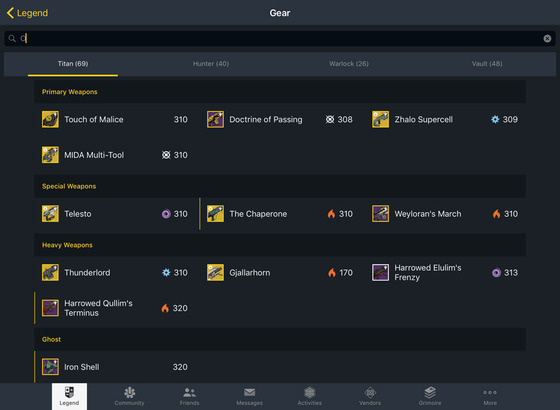Select kinetic damage icon beside MIDA Multi-Tool
The image size is (560, 410).
point(166,155)
